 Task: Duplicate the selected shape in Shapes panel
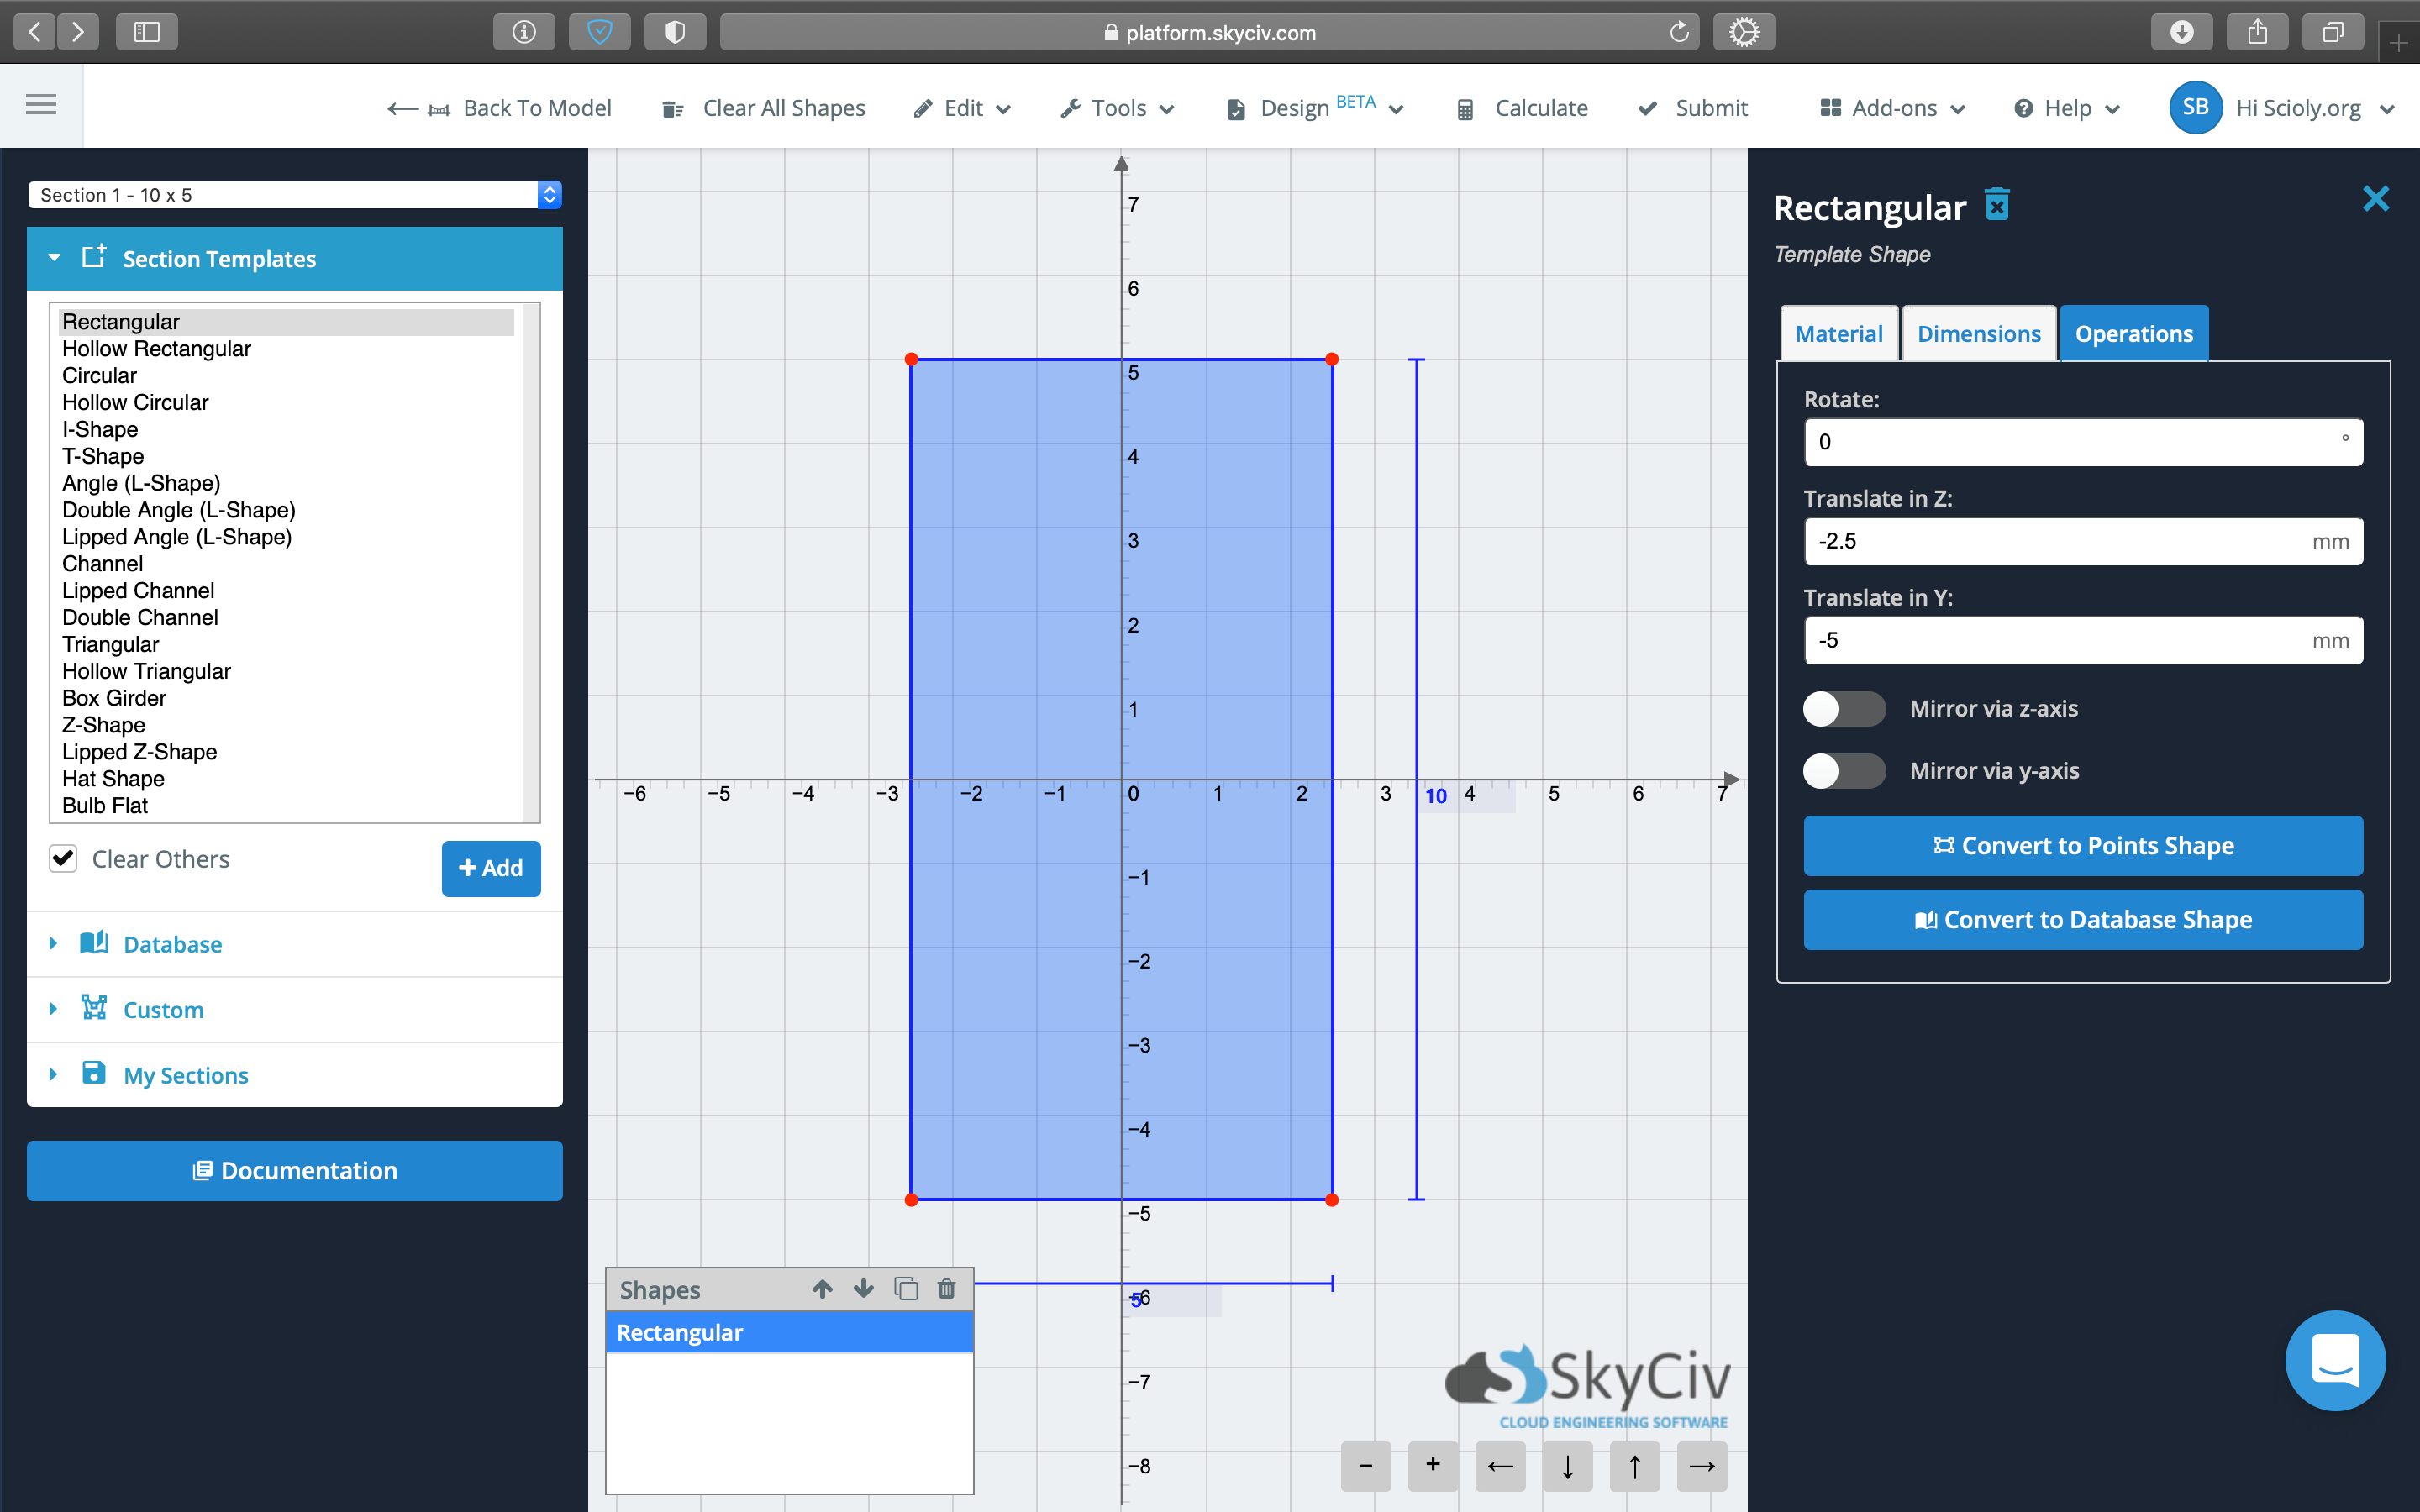click(x=906, y=1289)
